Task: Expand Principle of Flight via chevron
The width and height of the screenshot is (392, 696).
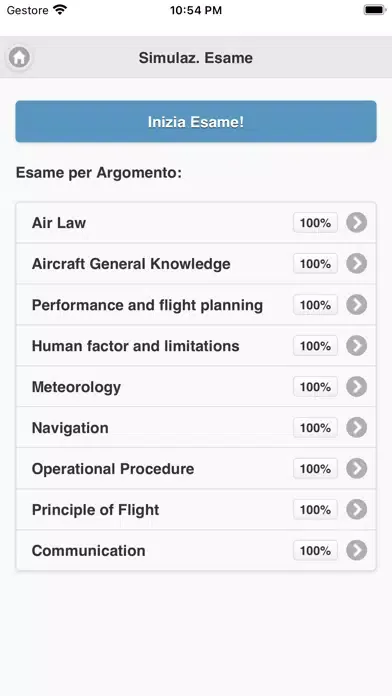Action: 356,510
